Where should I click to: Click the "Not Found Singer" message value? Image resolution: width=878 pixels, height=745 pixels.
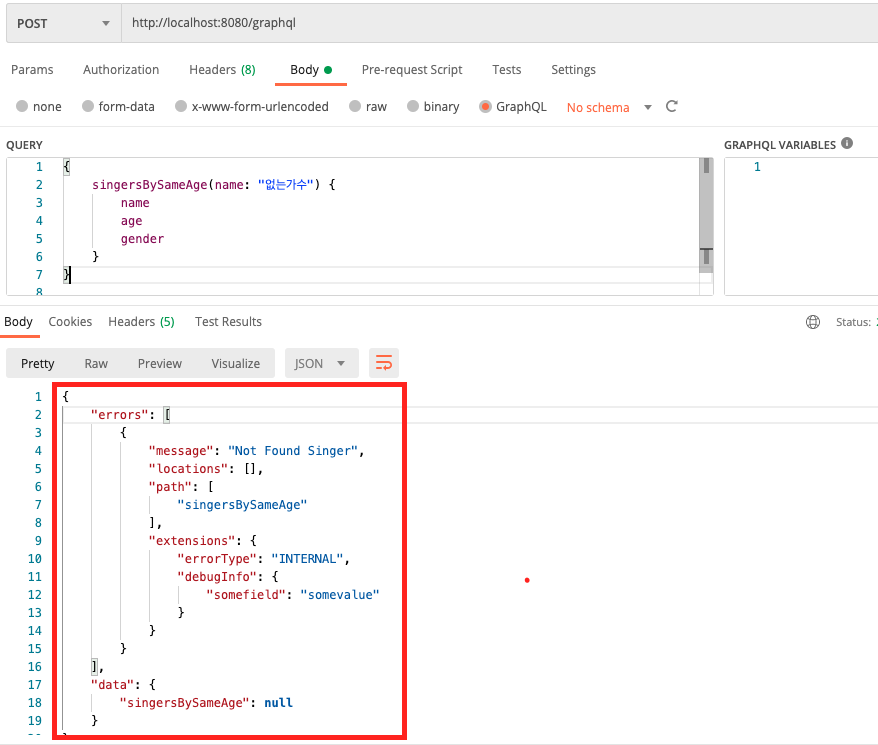pos(293,451)
